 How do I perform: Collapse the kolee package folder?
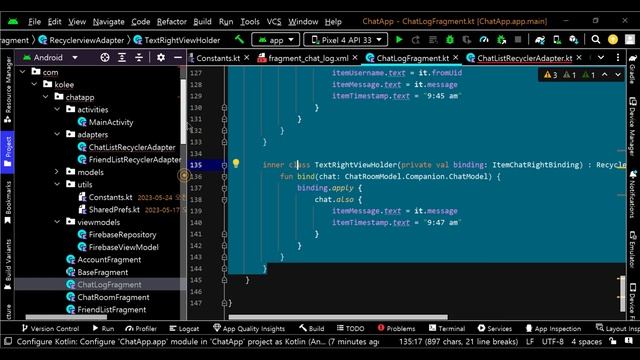click(x=35, y=84)
